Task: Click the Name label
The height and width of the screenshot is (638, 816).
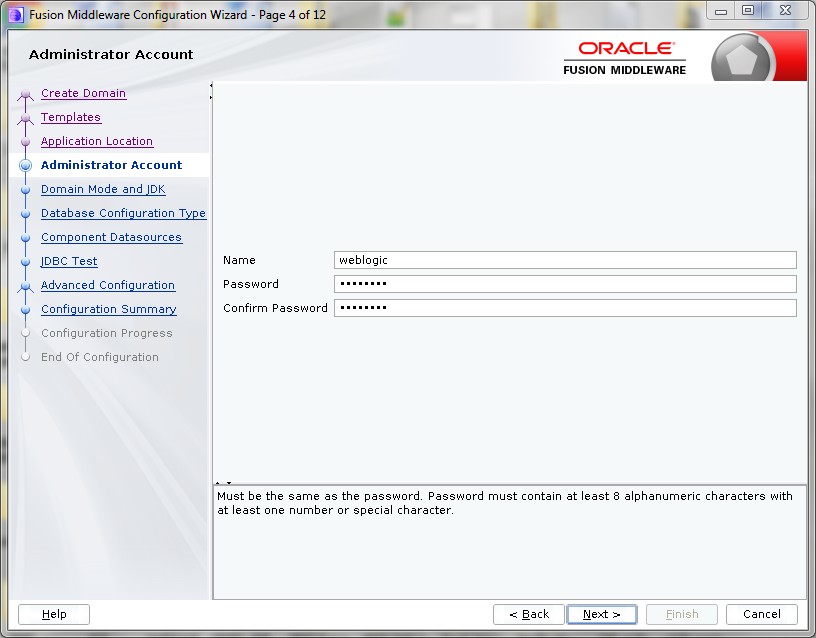Action: click(239, 260)
